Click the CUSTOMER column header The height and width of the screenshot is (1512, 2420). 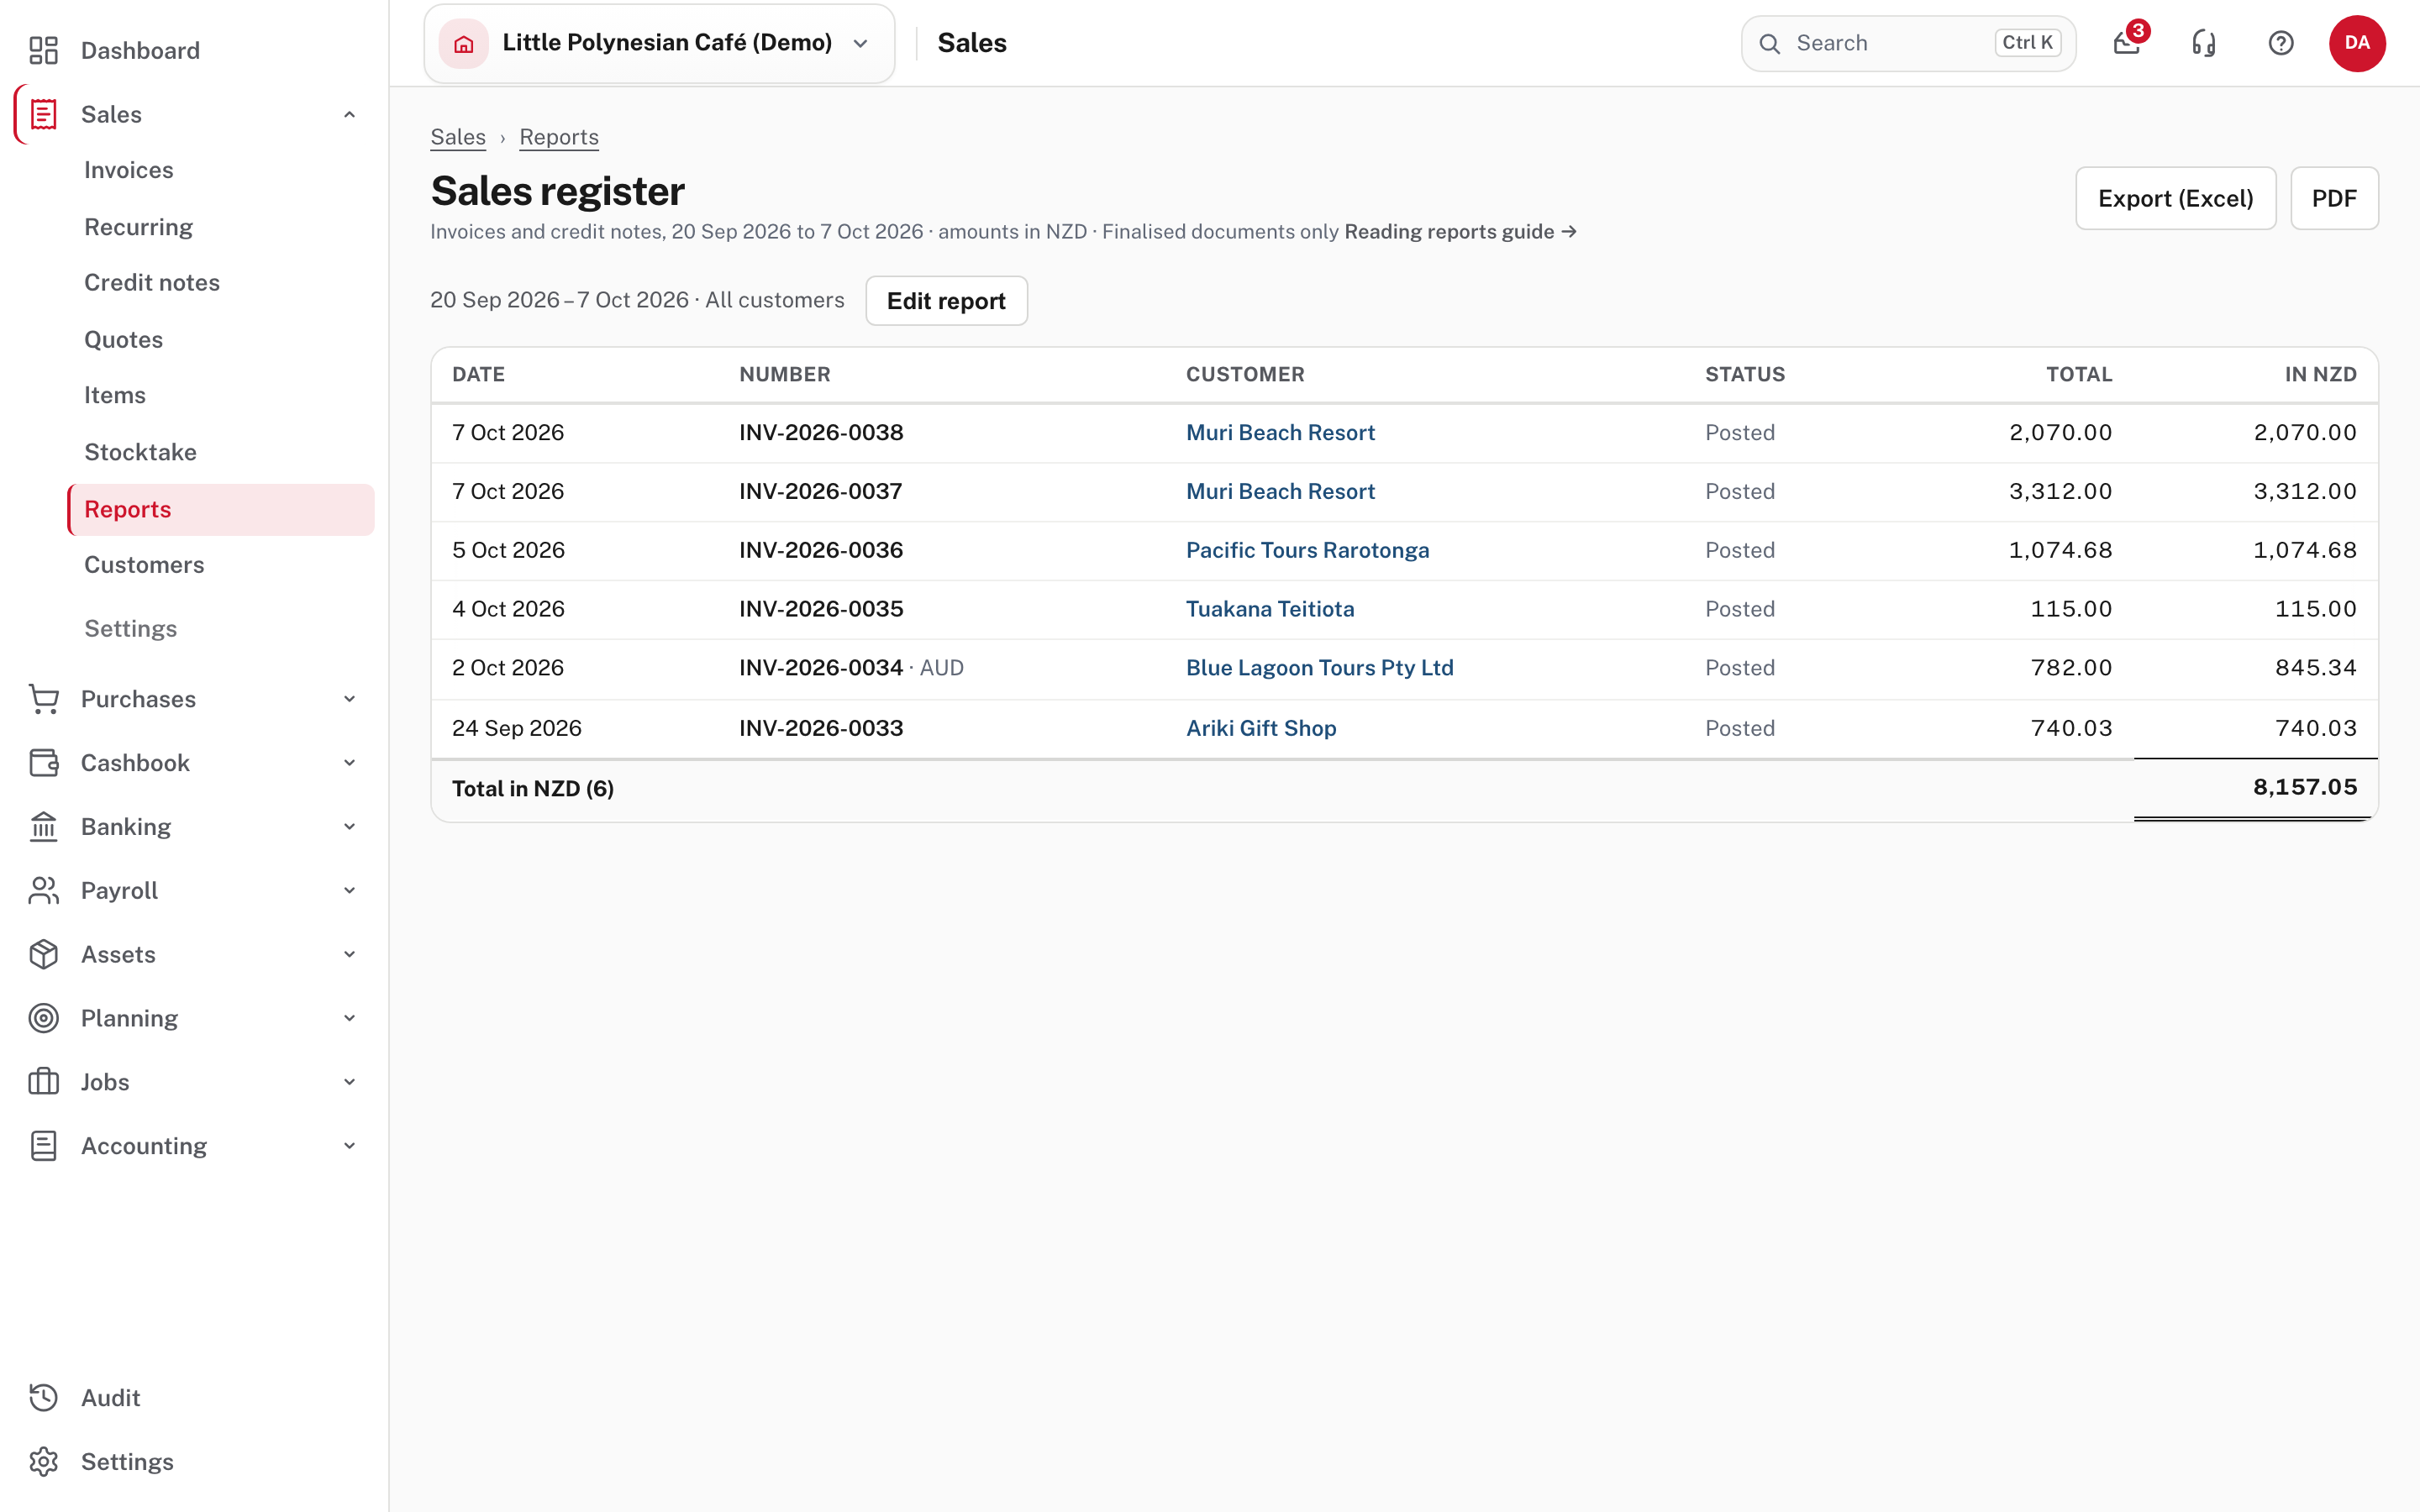[x=1245, y=374]
